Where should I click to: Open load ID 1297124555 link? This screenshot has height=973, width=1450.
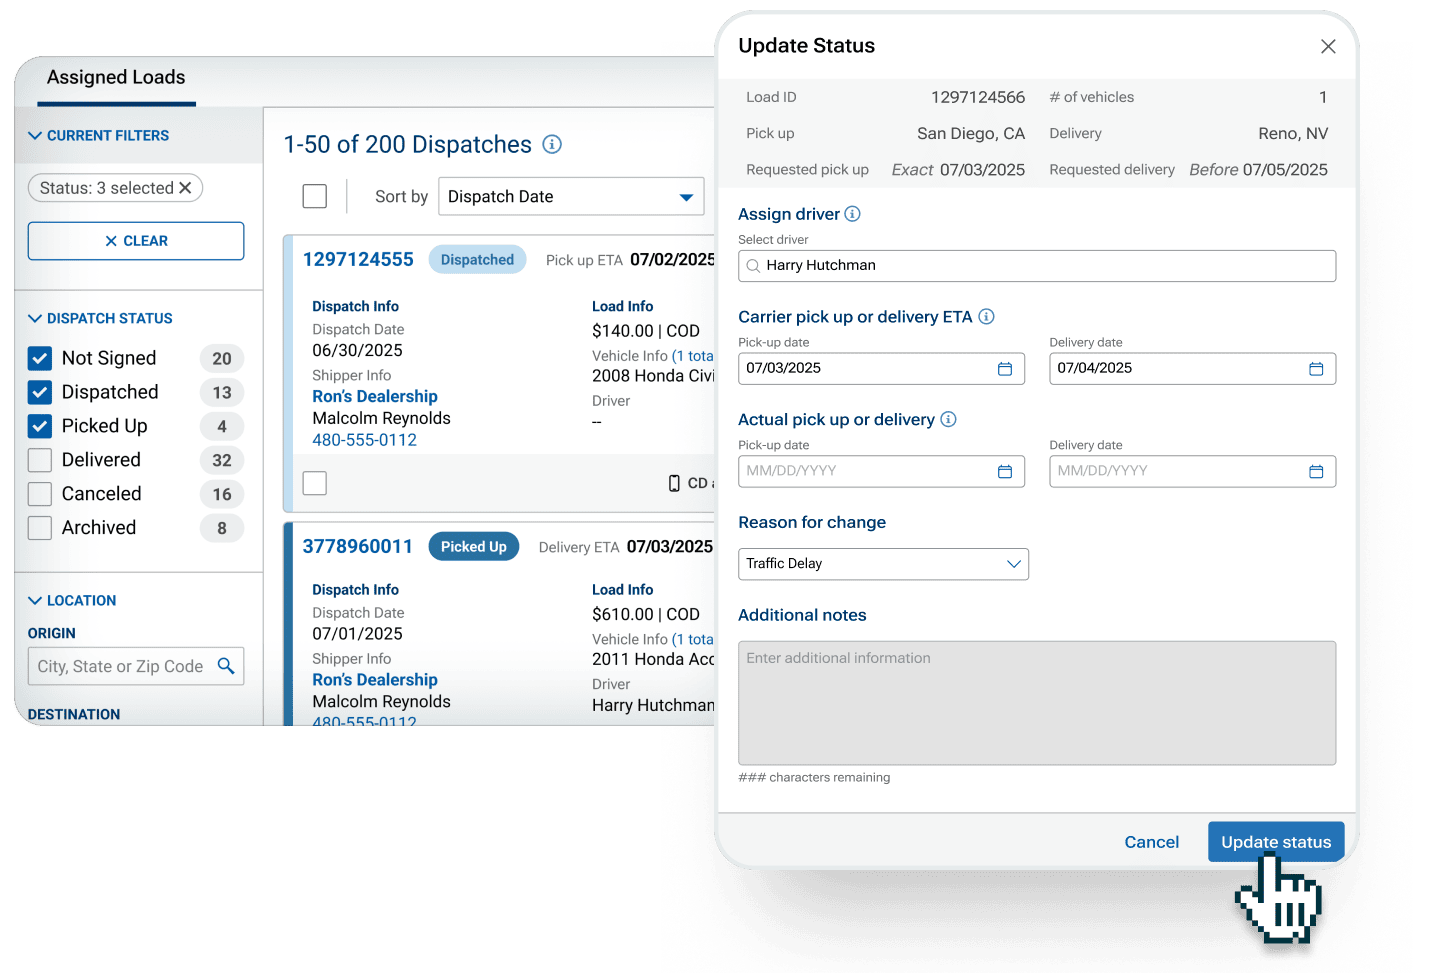[x=358, y=260]
